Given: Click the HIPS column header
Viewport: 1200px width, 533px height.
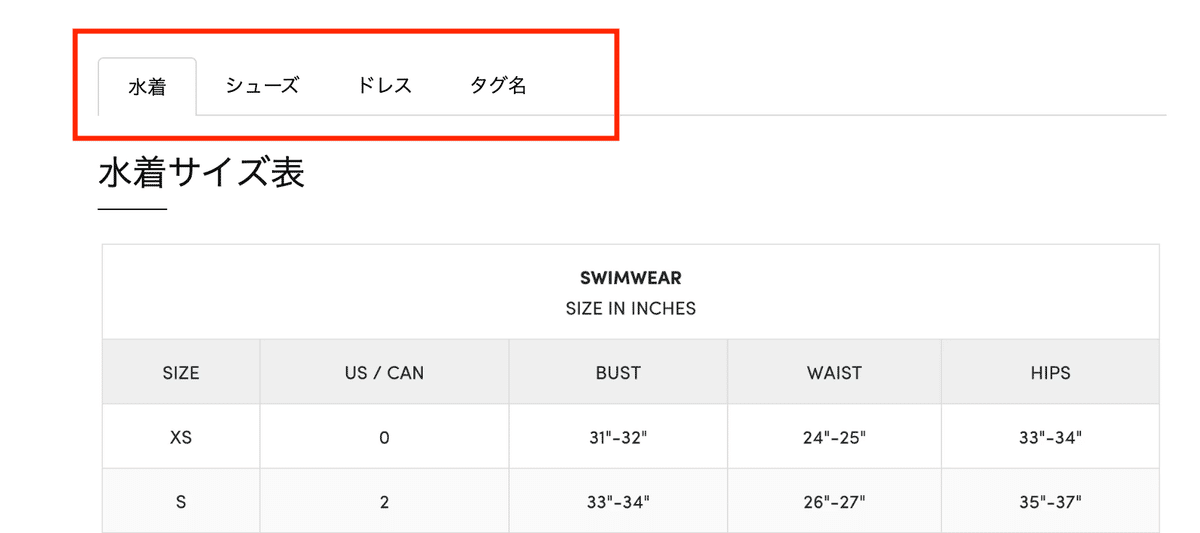Looking at the screenshot, I should 1050,372.
